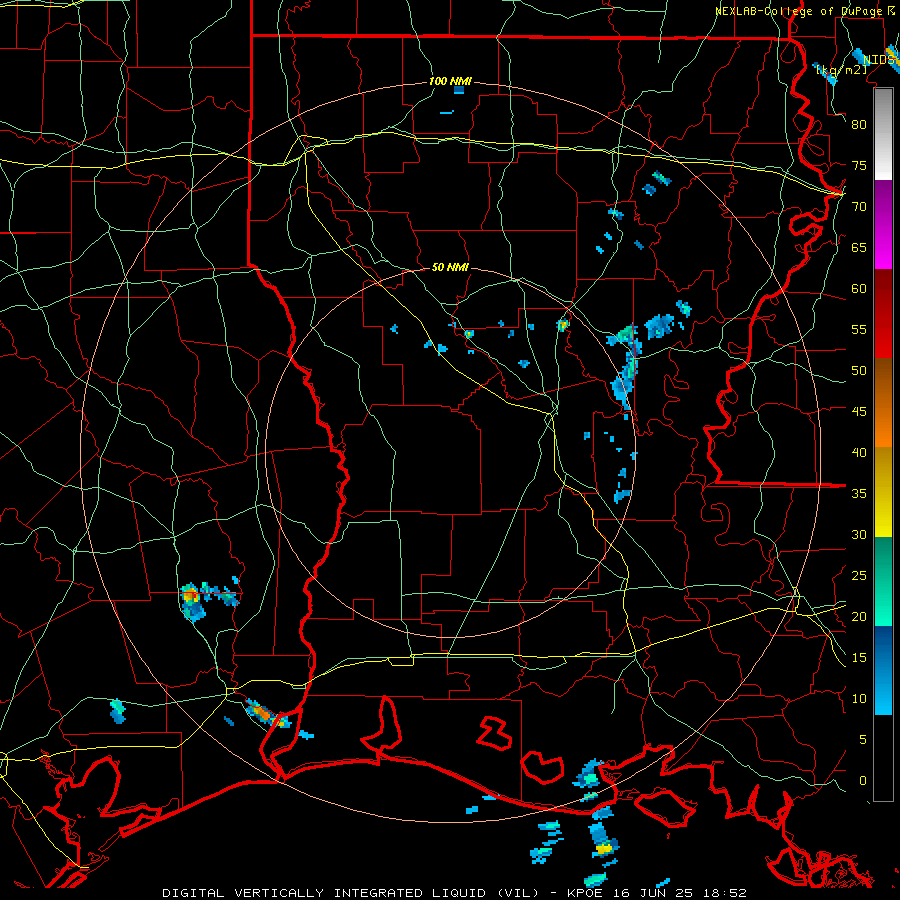Click the [kg/m2] units label
This screenshot has height=900, width=900.
[841, 70]
